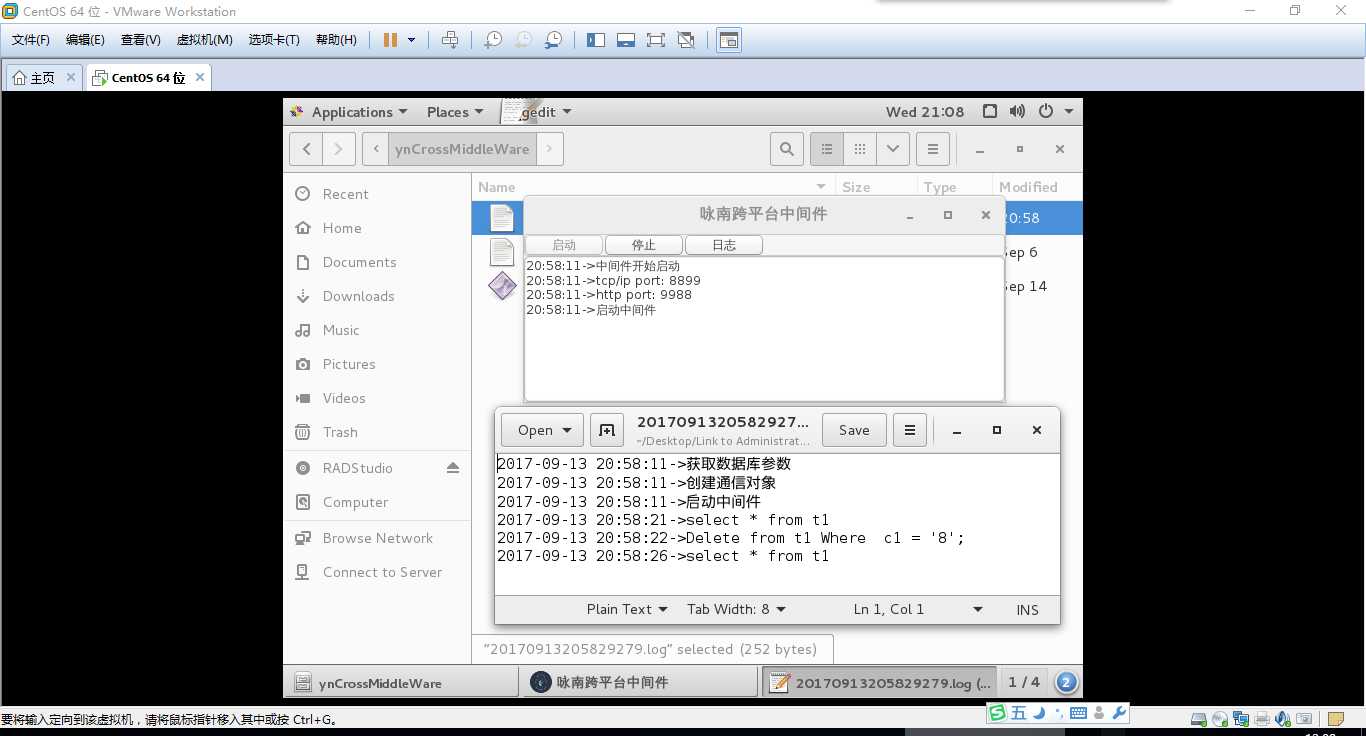Change the Tab Width: 8 setting
The image size is (1366, 736).
click(x=736, y=609)
